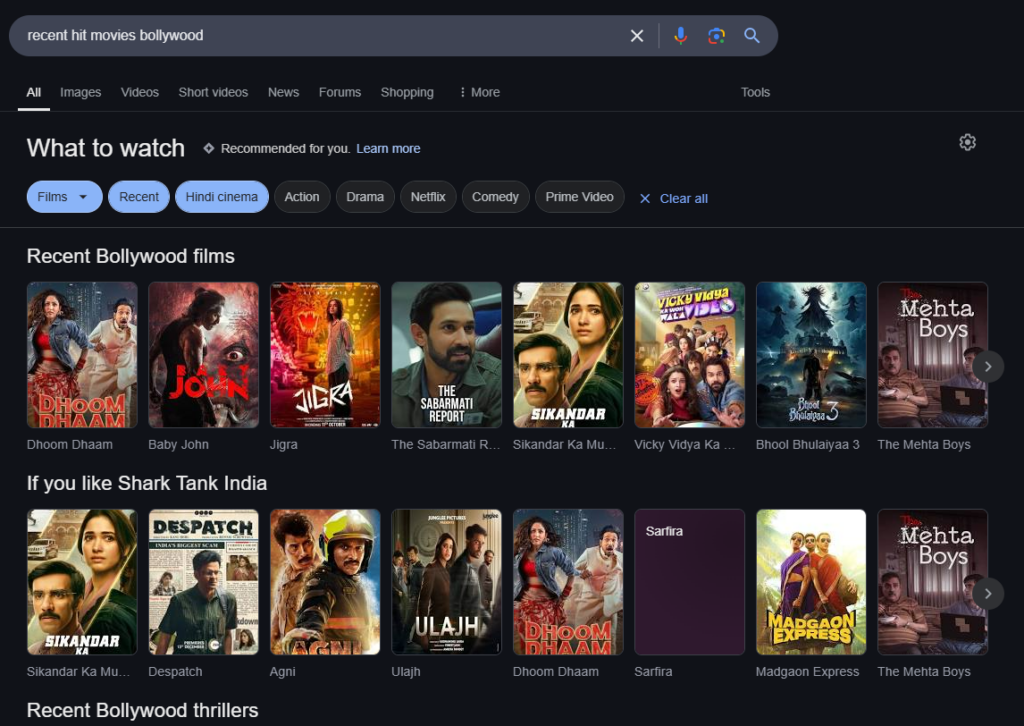Open the More search categories menu
Viewport: 1024px width, 726px height.
pyautogui.click(x=479, y=92)
